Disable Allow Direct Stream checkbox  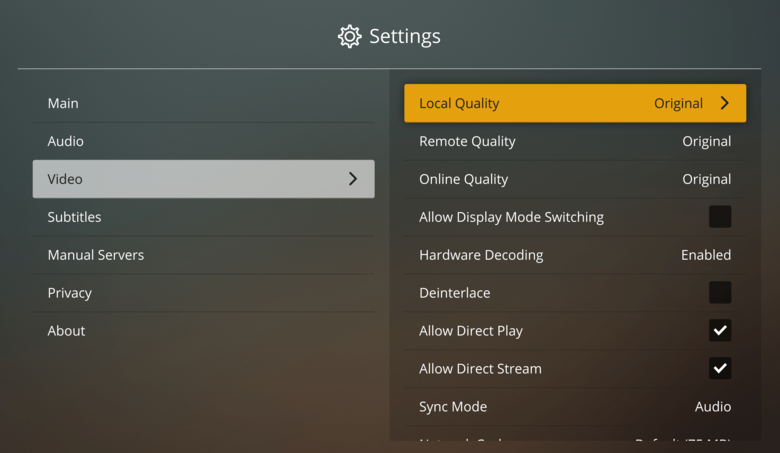720,368
